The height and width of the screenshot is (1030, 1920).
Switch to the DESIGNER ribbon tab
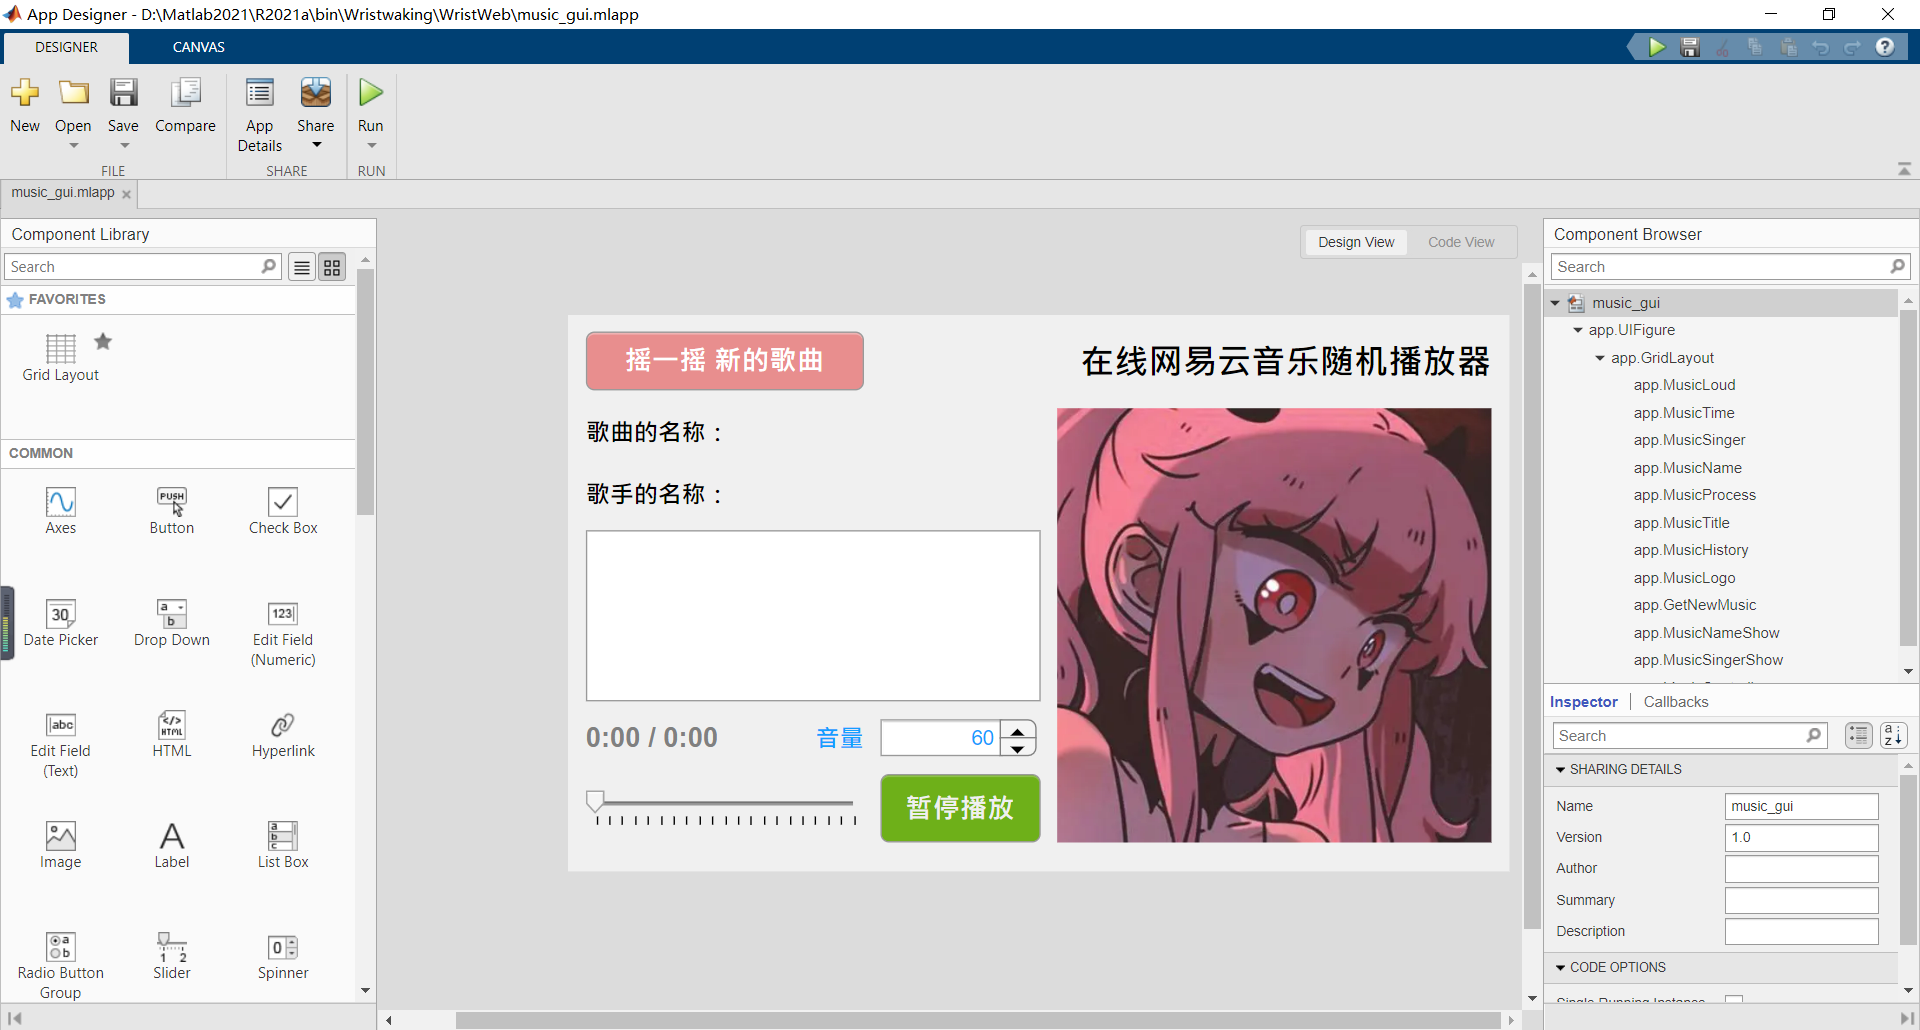66,47
